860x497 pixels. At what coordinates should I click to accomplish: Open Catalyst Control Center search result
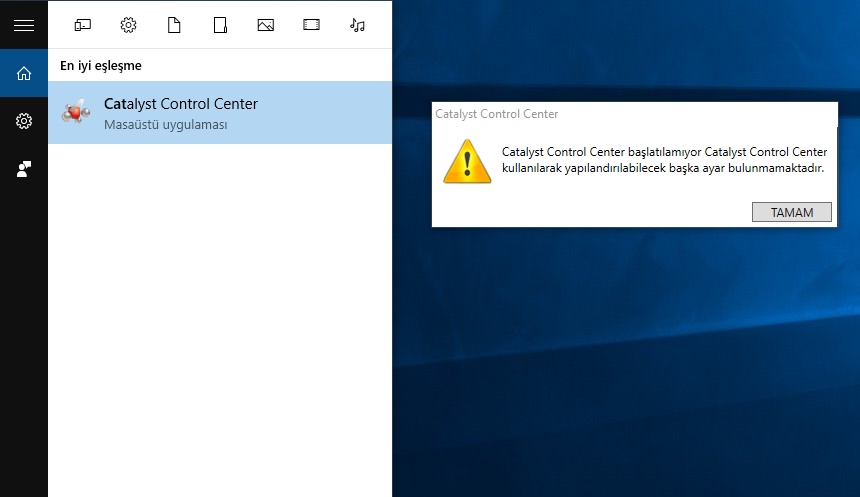[220, 112]
